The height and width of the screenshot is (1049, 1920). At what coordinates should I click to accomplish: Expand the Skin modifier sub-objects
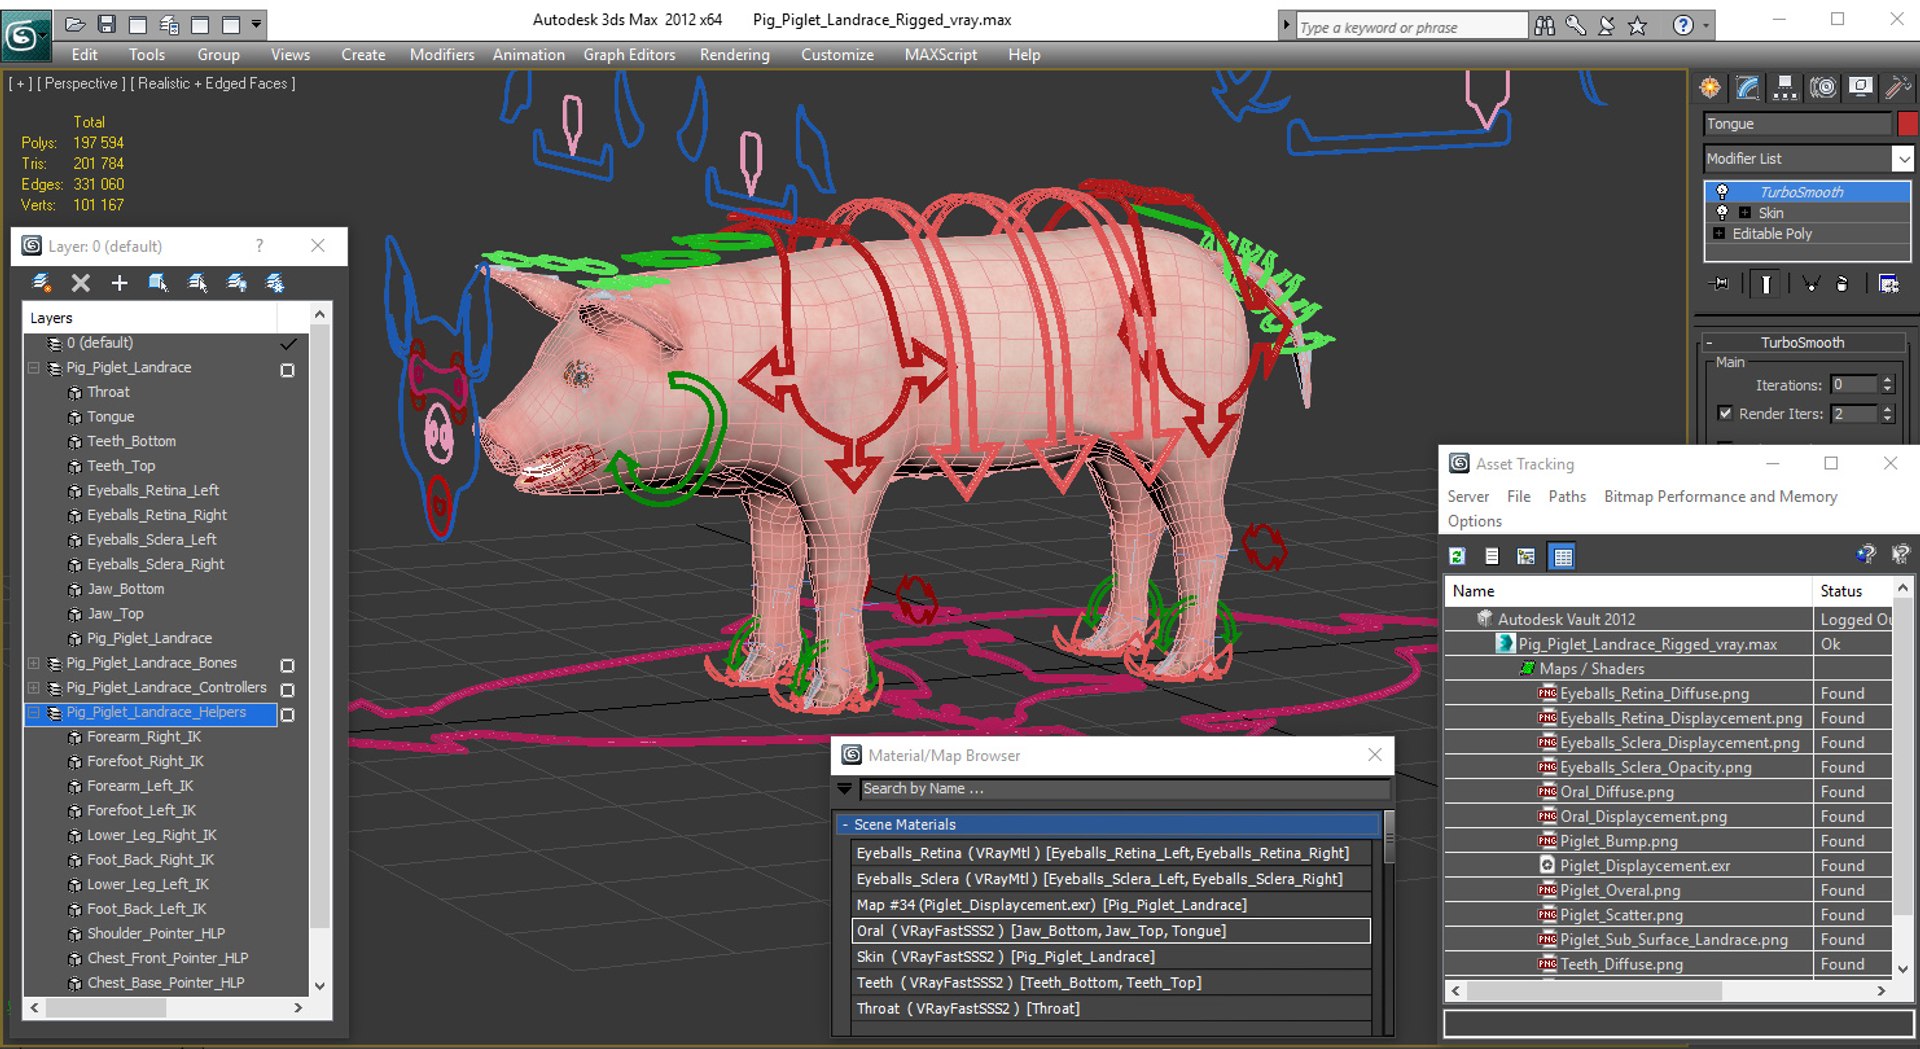tap(1744, 213)
